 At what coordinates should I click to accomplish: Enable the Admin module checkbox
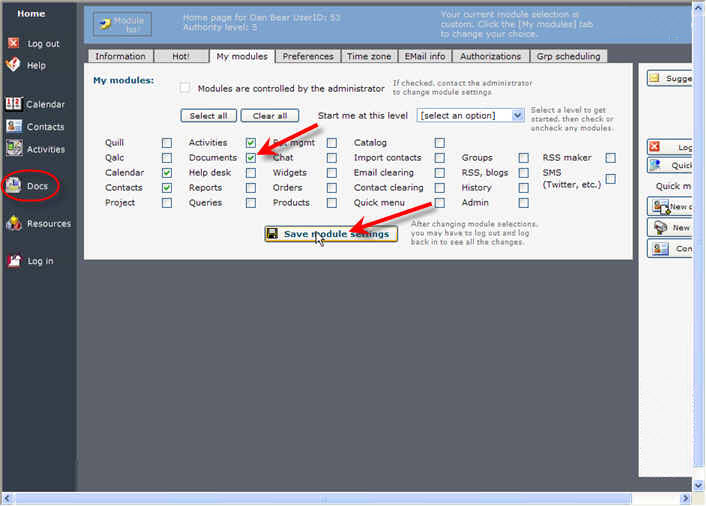(523, 203)
